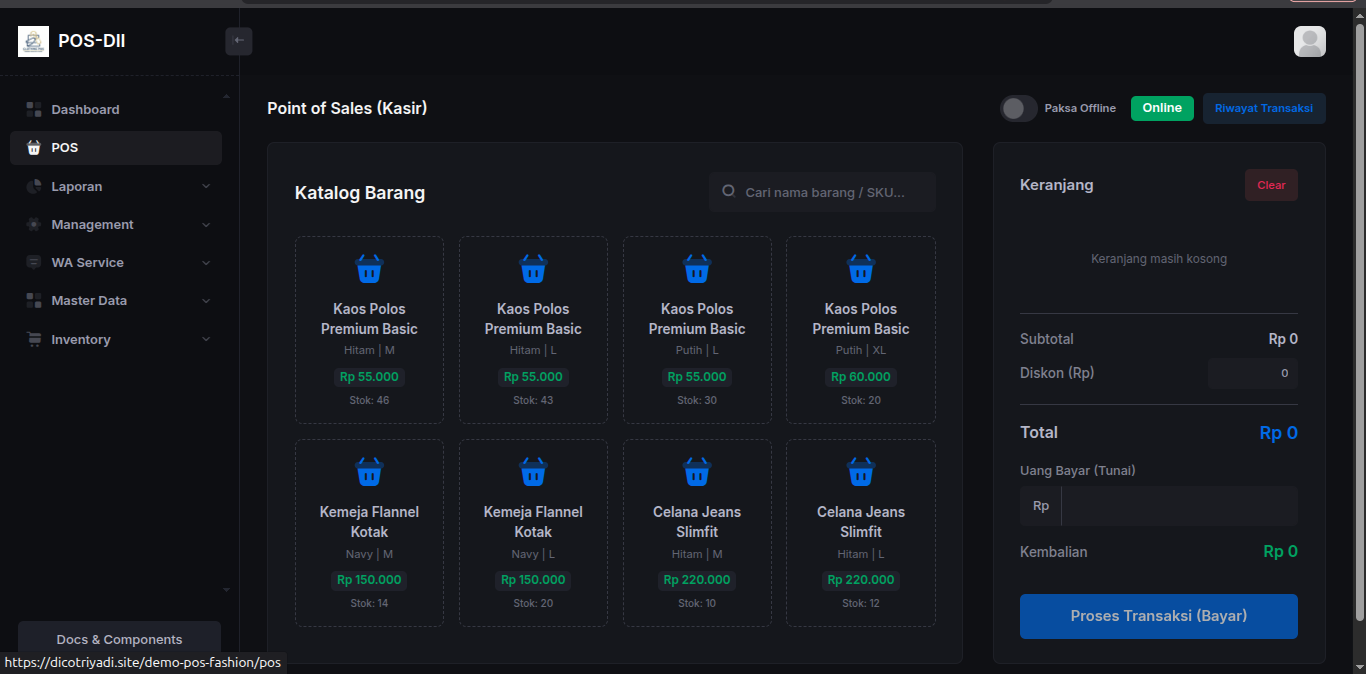Select the POS menu item

pos(116,148)
